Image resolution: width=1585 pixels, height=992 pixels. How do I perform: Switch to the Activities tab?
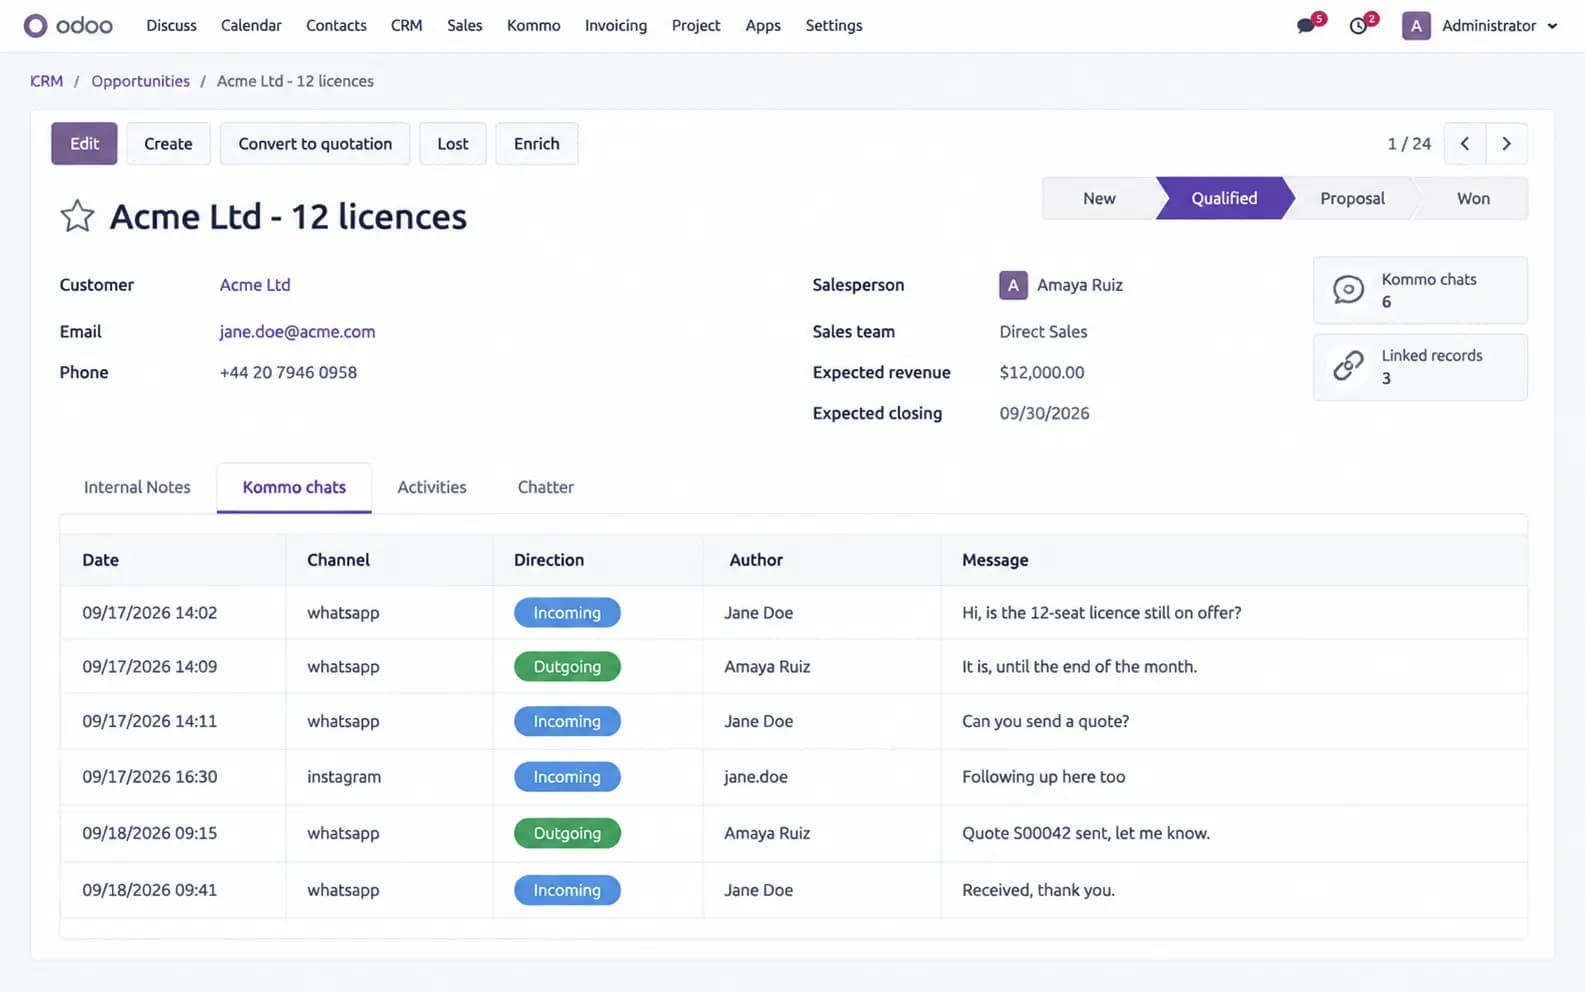coord(432,487)
